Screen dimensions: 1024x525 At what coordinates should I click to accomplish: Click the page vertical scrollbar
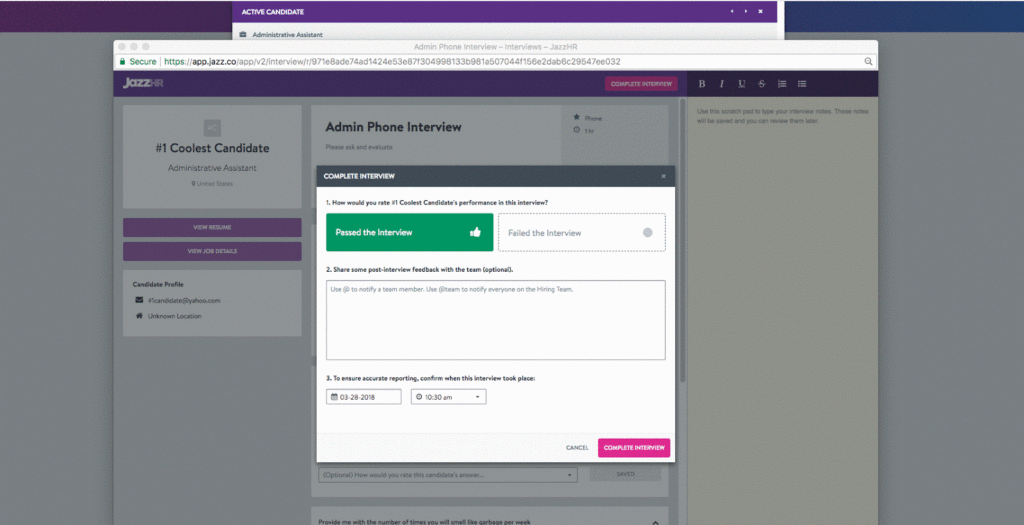(x=683, y=242)
